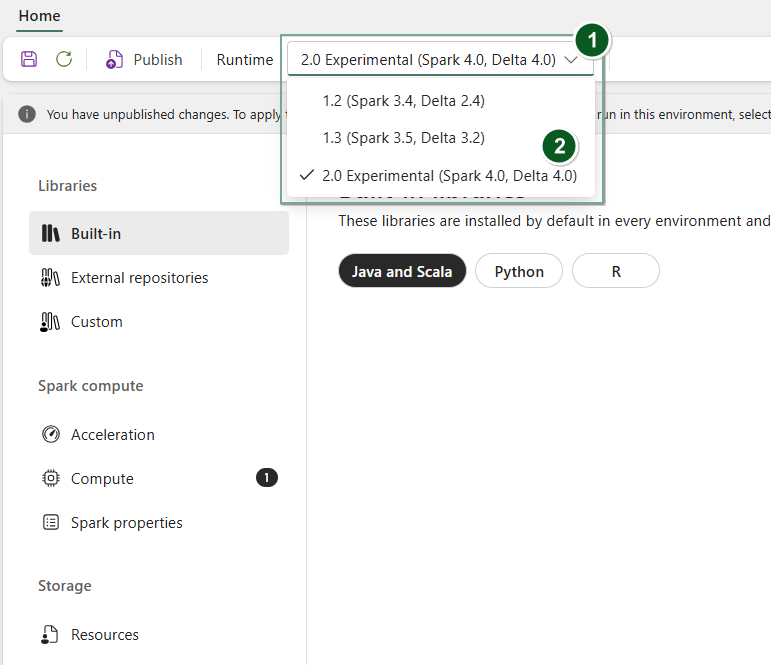
Task: Click the Publish icon
Action: (114, 60)
